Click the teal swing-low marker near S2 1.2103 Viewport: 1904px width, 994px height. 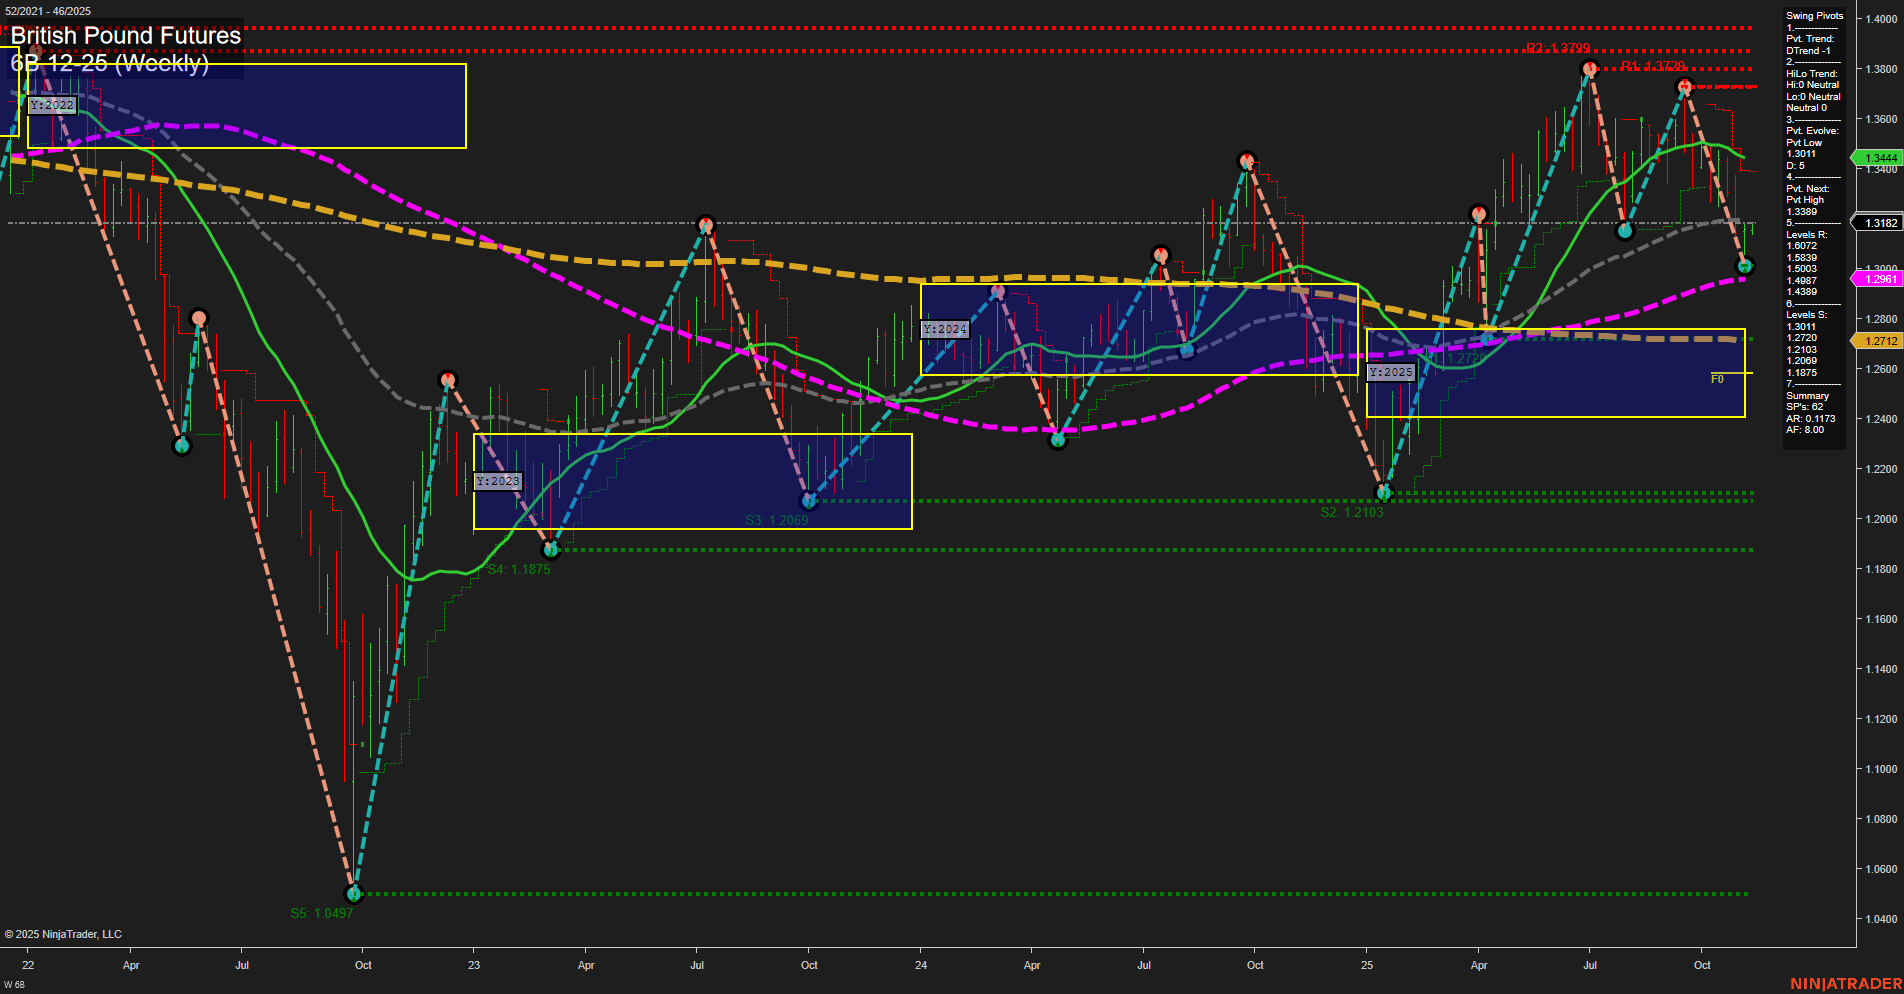point(1384,492)
